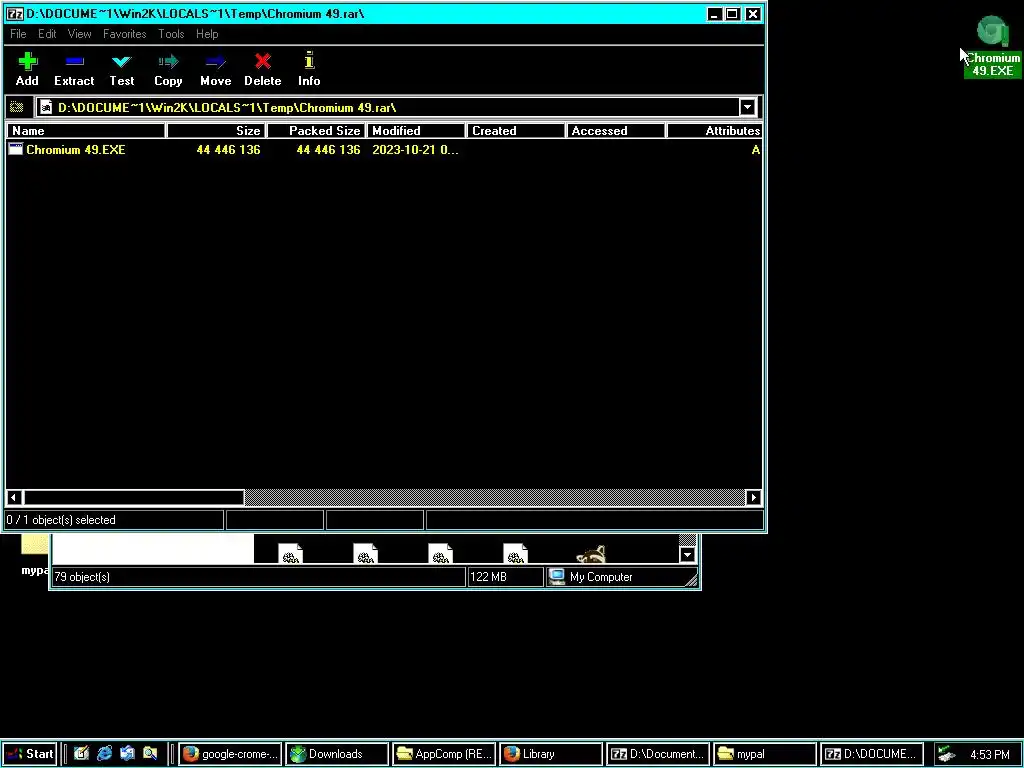Open the File menu
1024x768 pixels.
18,34
